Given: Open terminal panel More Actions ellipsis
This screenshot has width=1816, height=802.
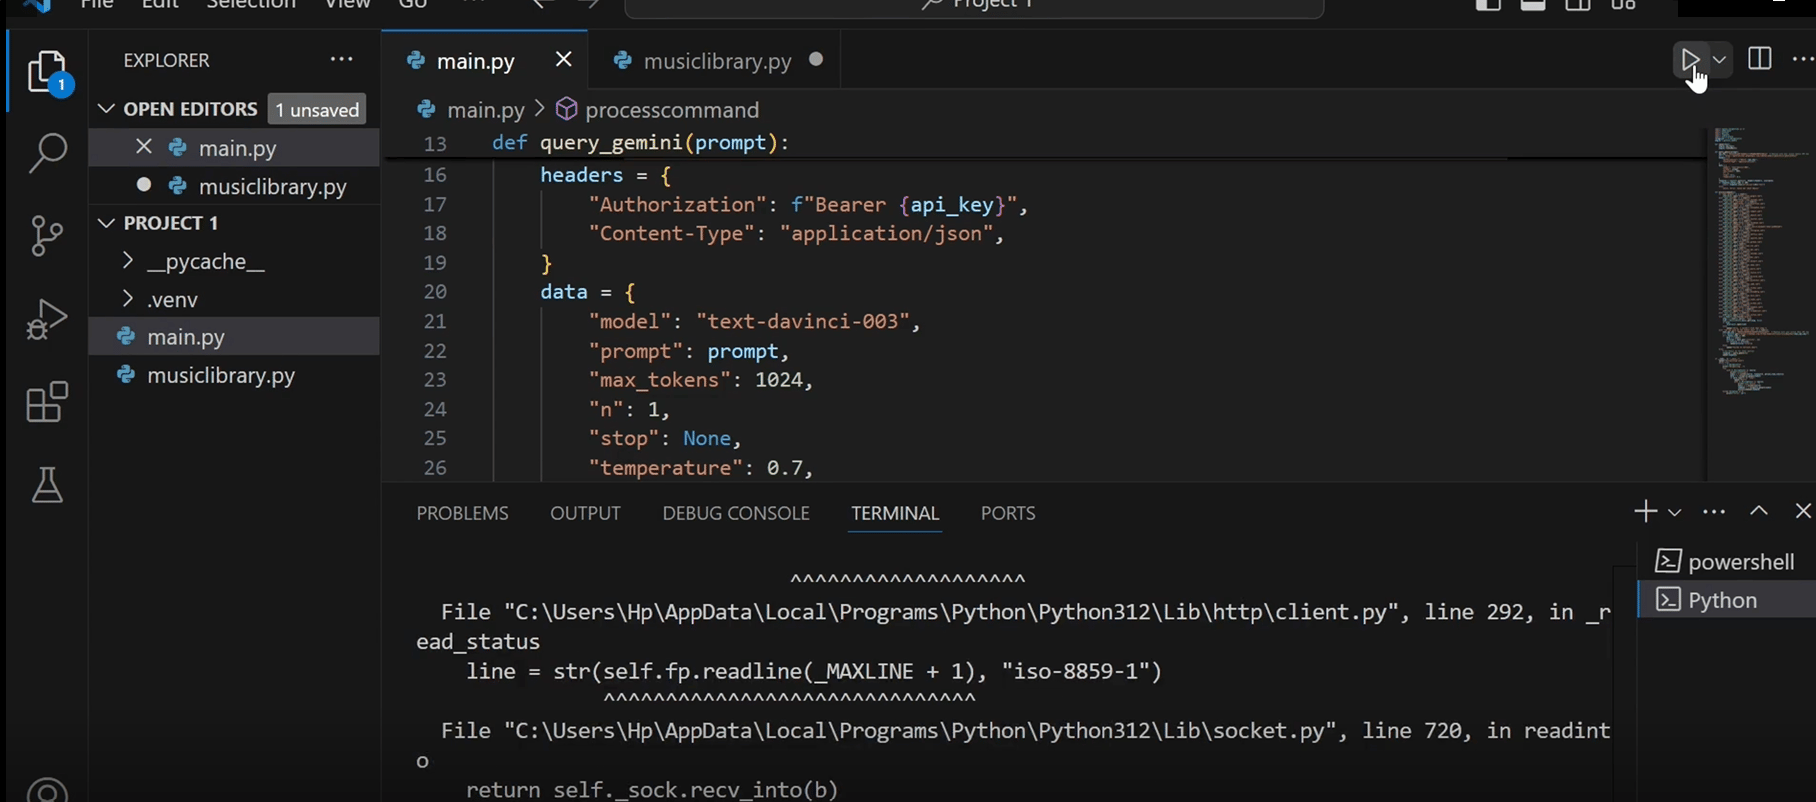Looking at the screenshot, I should 1714,512.
